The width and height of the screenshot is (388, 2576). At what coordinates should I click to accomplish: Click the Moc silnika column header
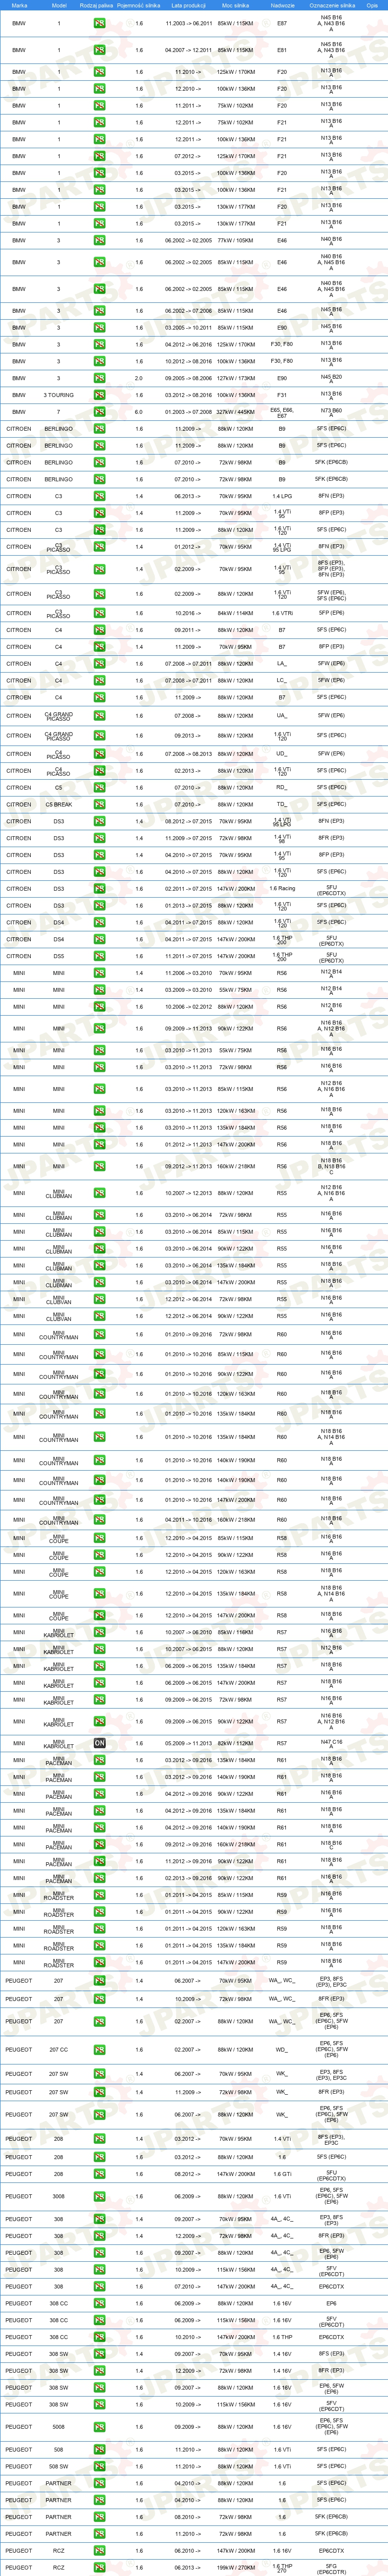tap(236, 5)
